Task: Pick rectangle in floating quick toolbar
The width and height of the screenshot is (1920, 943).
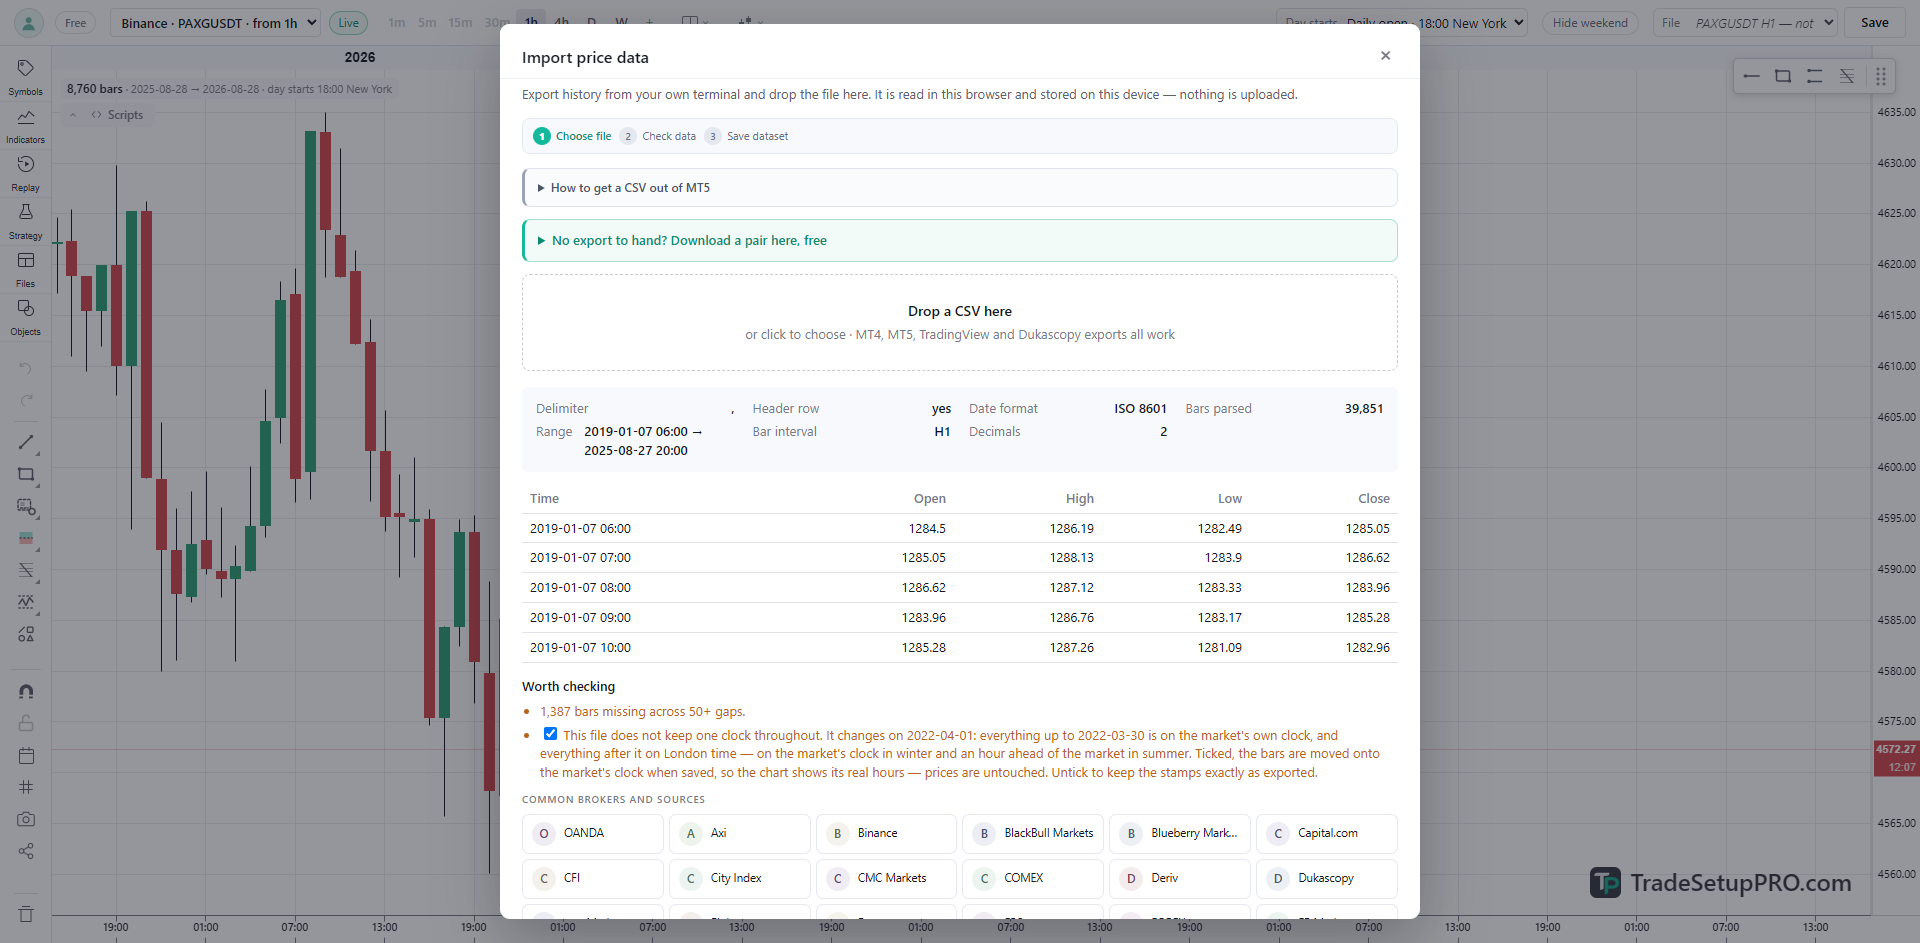Action: [1783, 76]
